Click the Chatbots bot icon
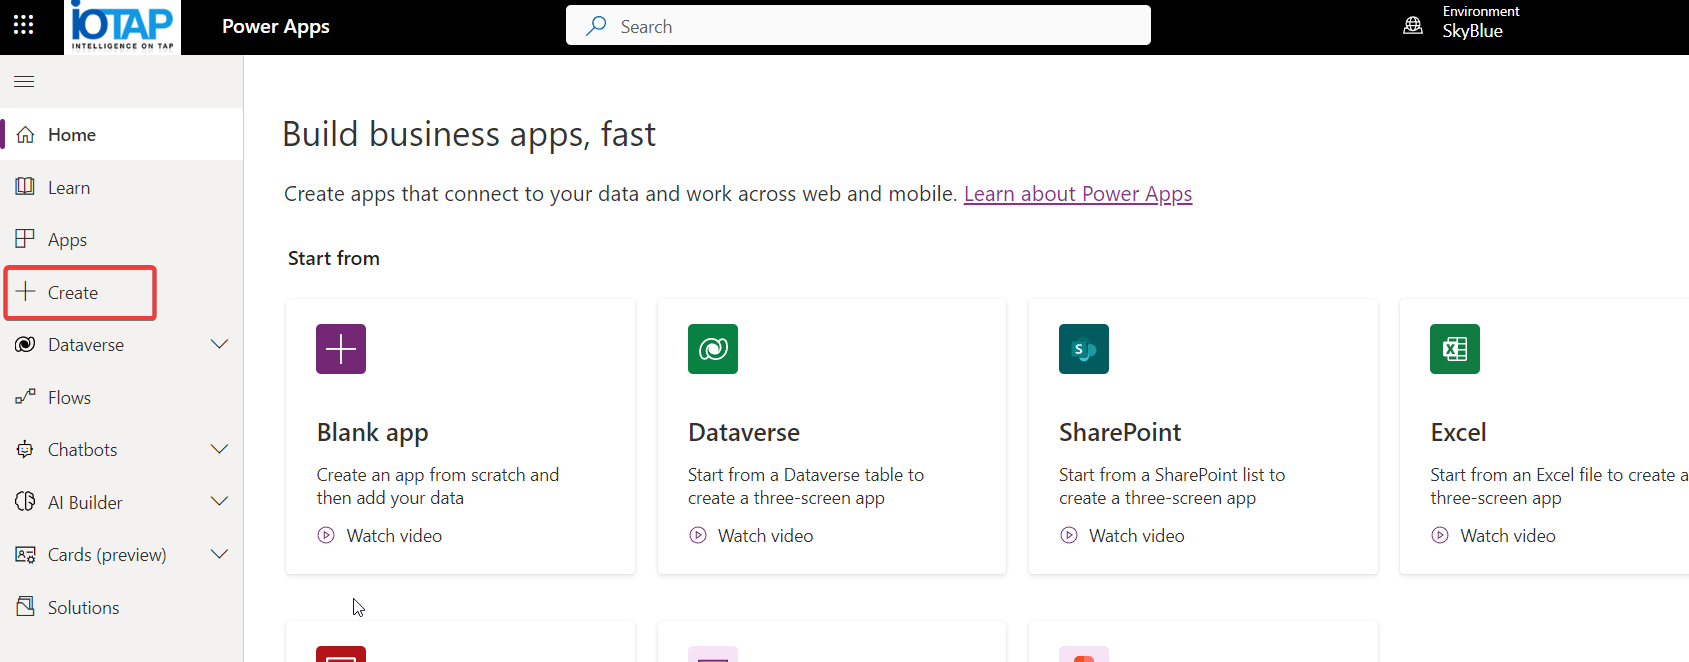This screenshot has width=1689, height=662. coord(26,450)
